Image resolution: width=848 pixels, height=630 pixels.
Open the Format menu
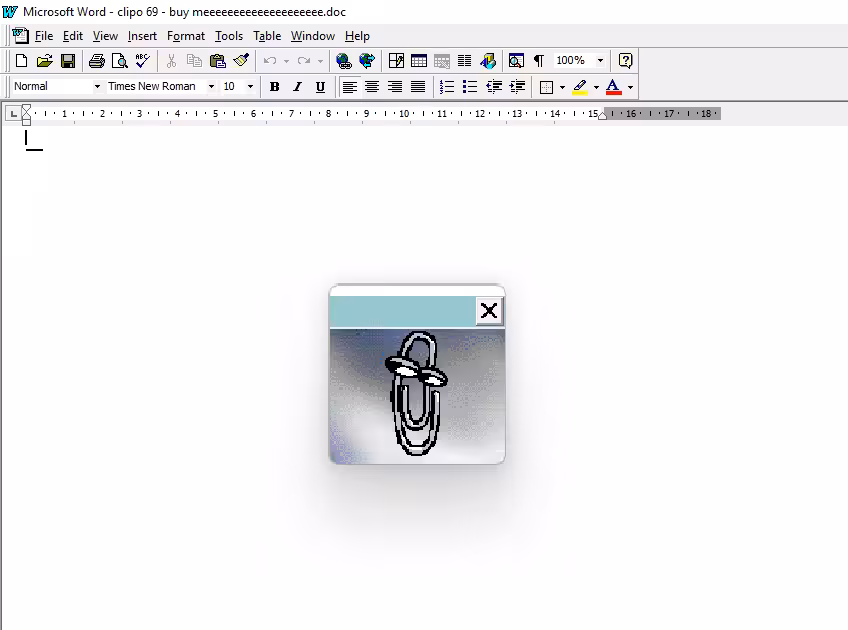186,36
